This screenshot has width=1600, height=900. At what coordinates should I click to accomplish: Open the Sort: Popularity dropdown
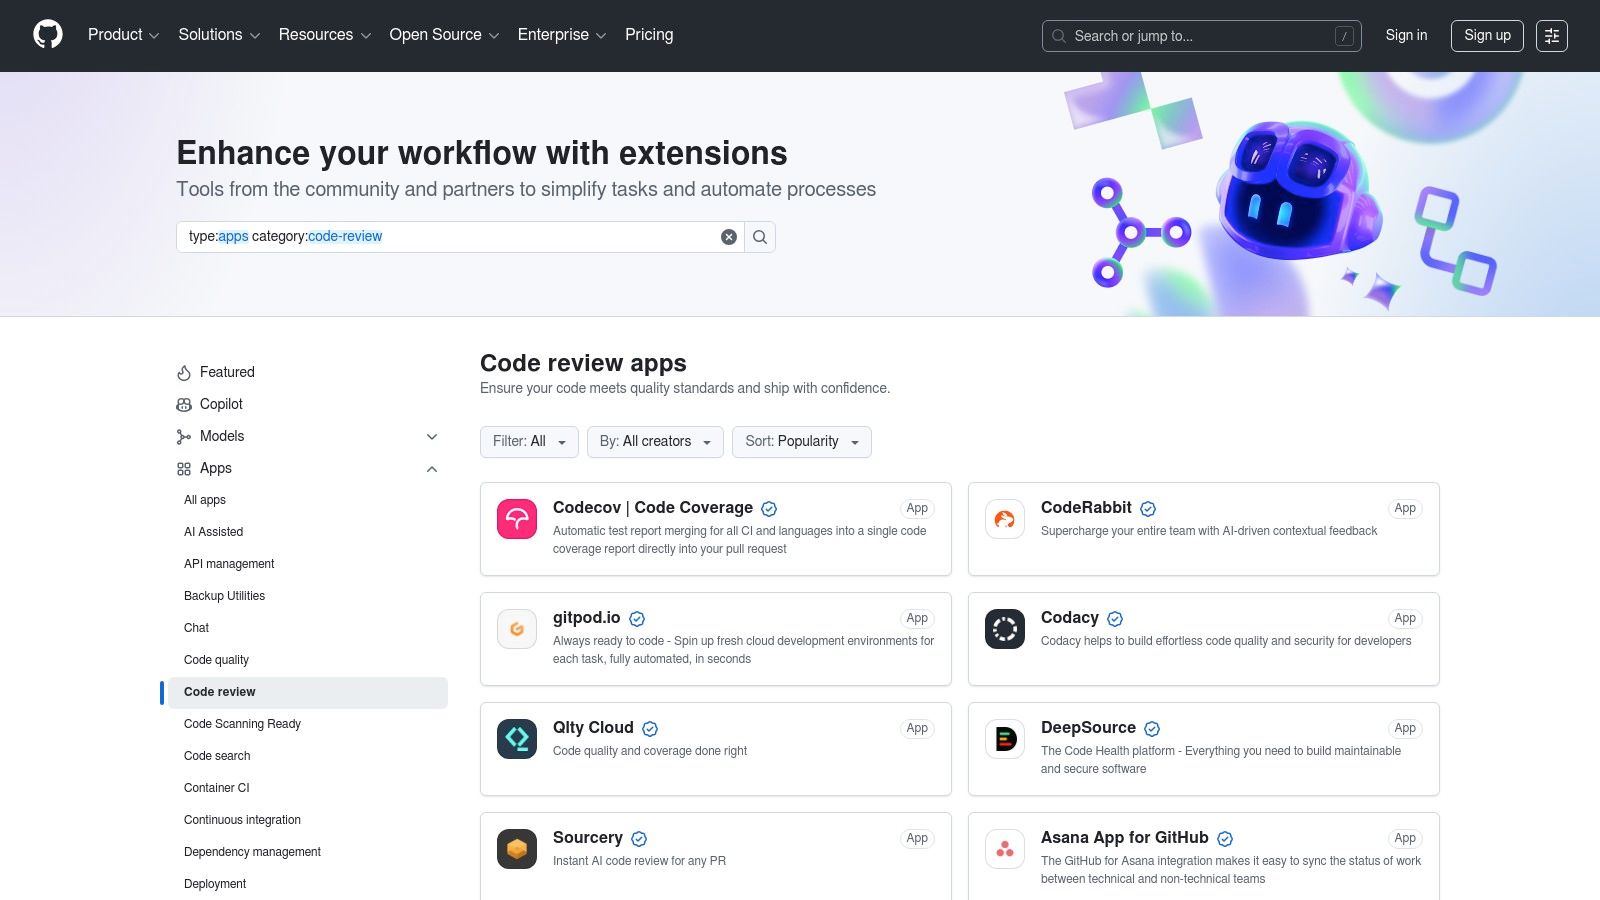point(802,442)
